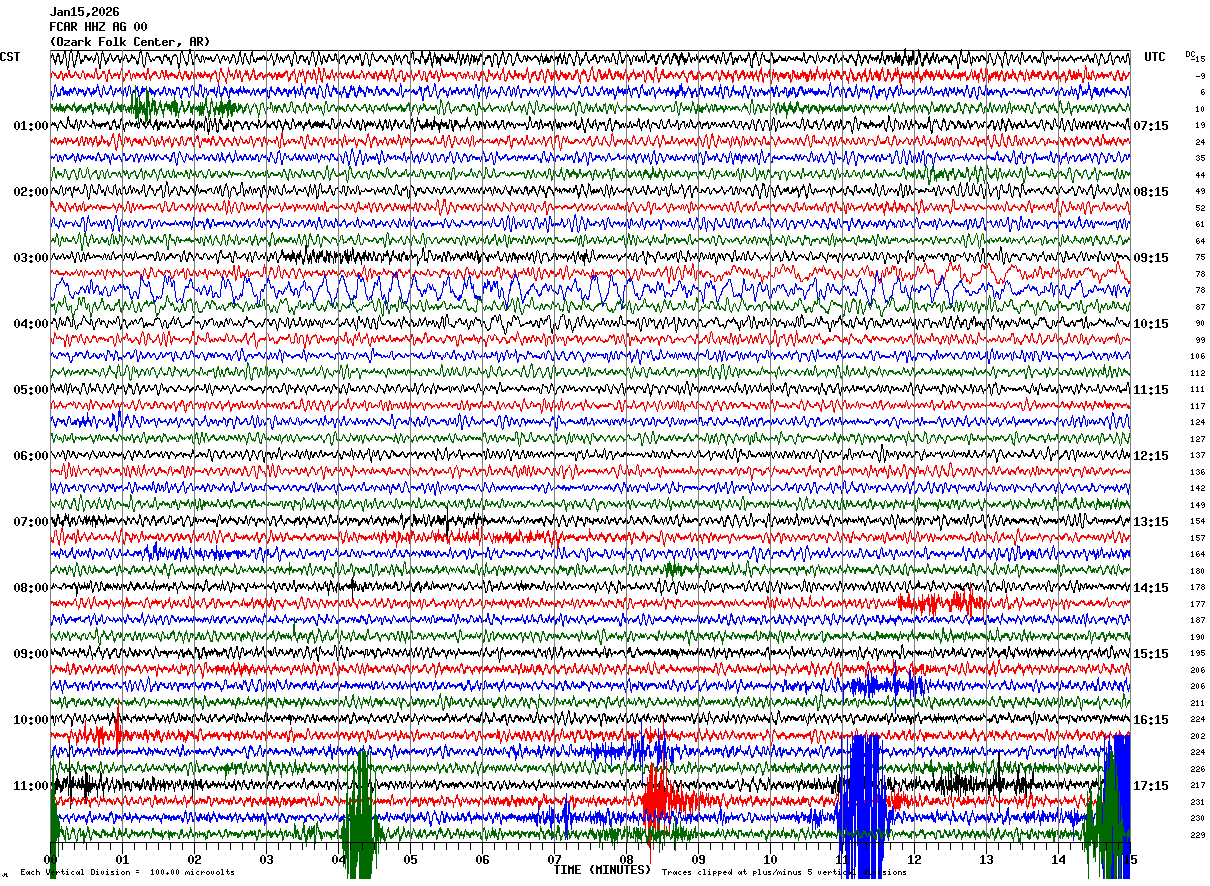Click the "05" minute tick label
The image size is (1210, 886).
(x=410, y=860)
